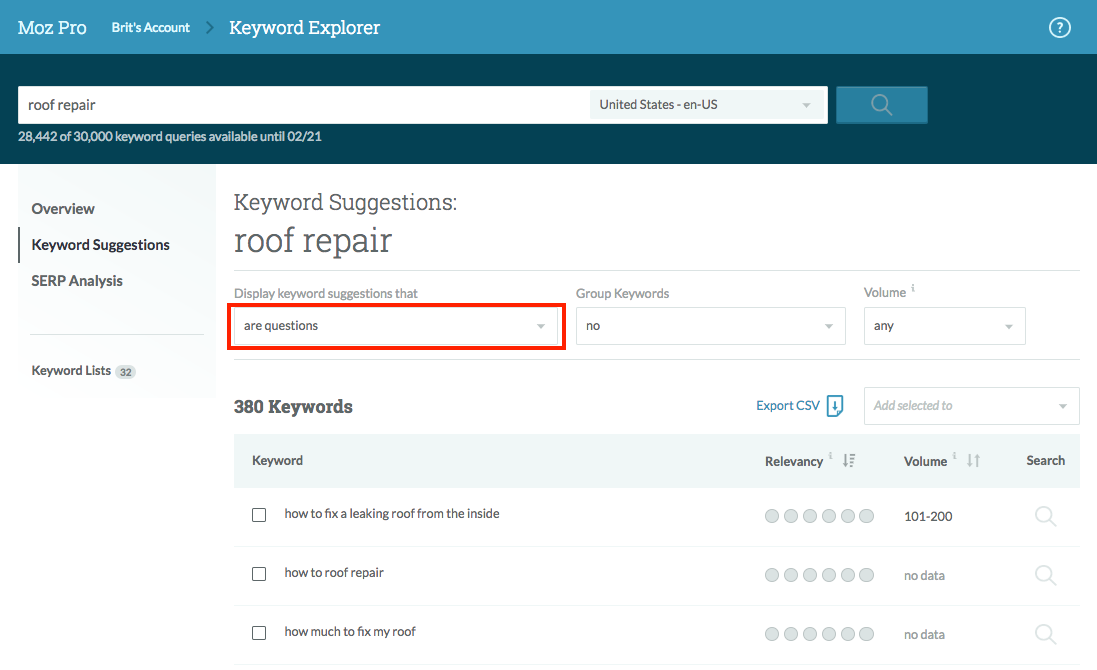Image resolution: width=1097 pixels, height=670 pixels.
Task: Search 'how to fix a leaking roof' magnifier
Action: point(1045,516)
